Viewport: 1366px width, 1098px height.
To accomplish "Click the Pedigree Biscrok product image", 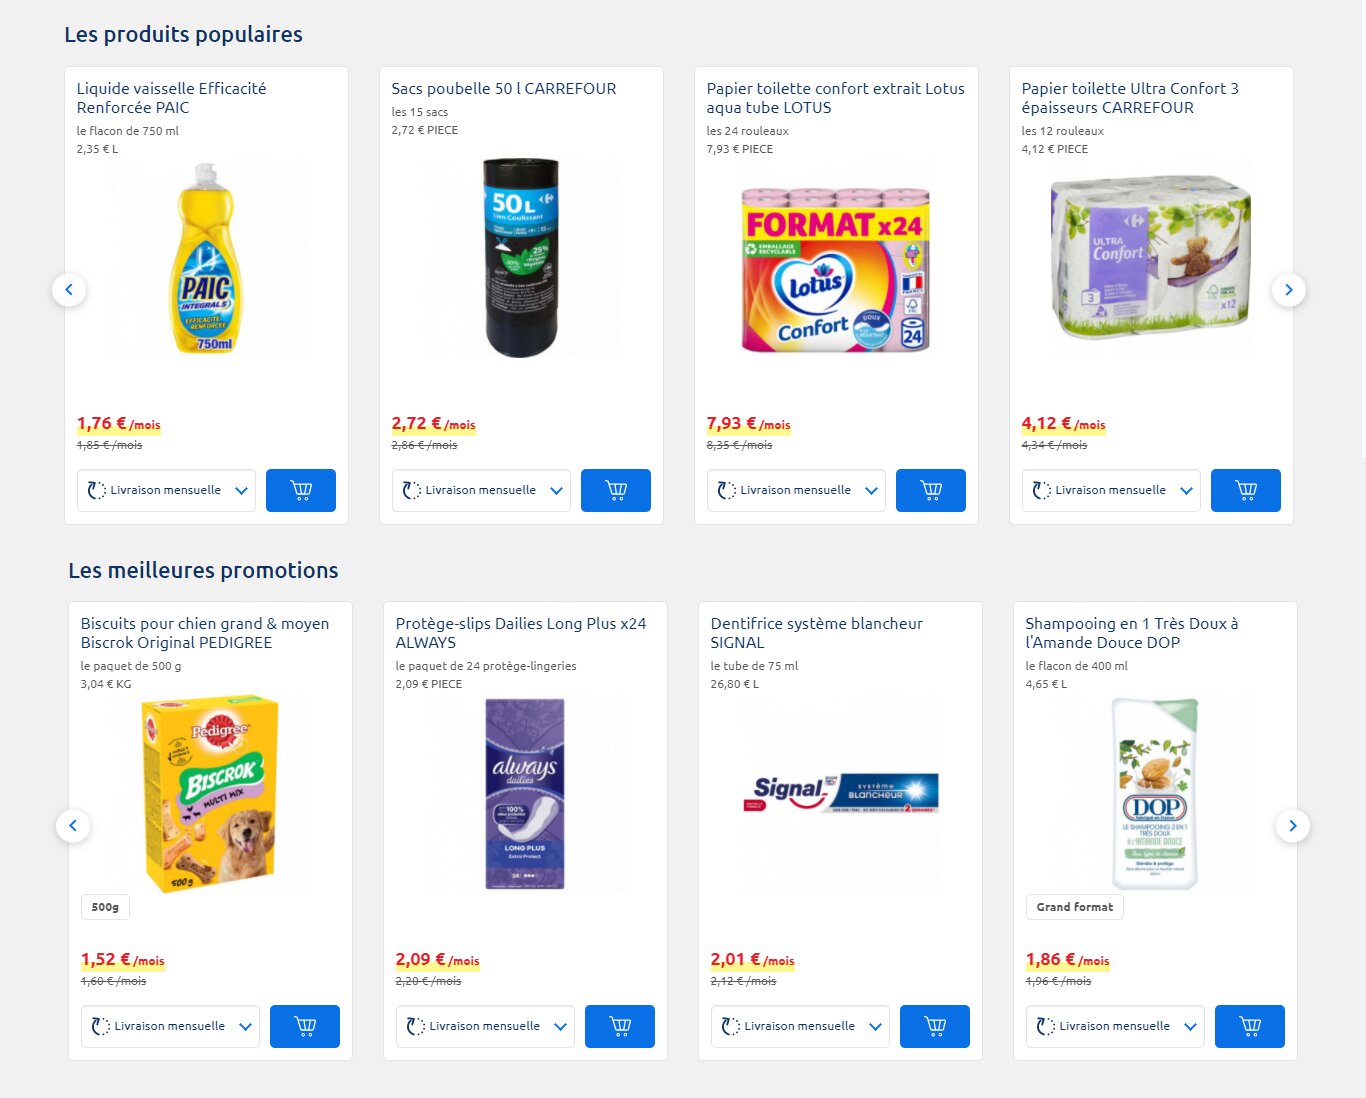I will click(x=210, y=795).
